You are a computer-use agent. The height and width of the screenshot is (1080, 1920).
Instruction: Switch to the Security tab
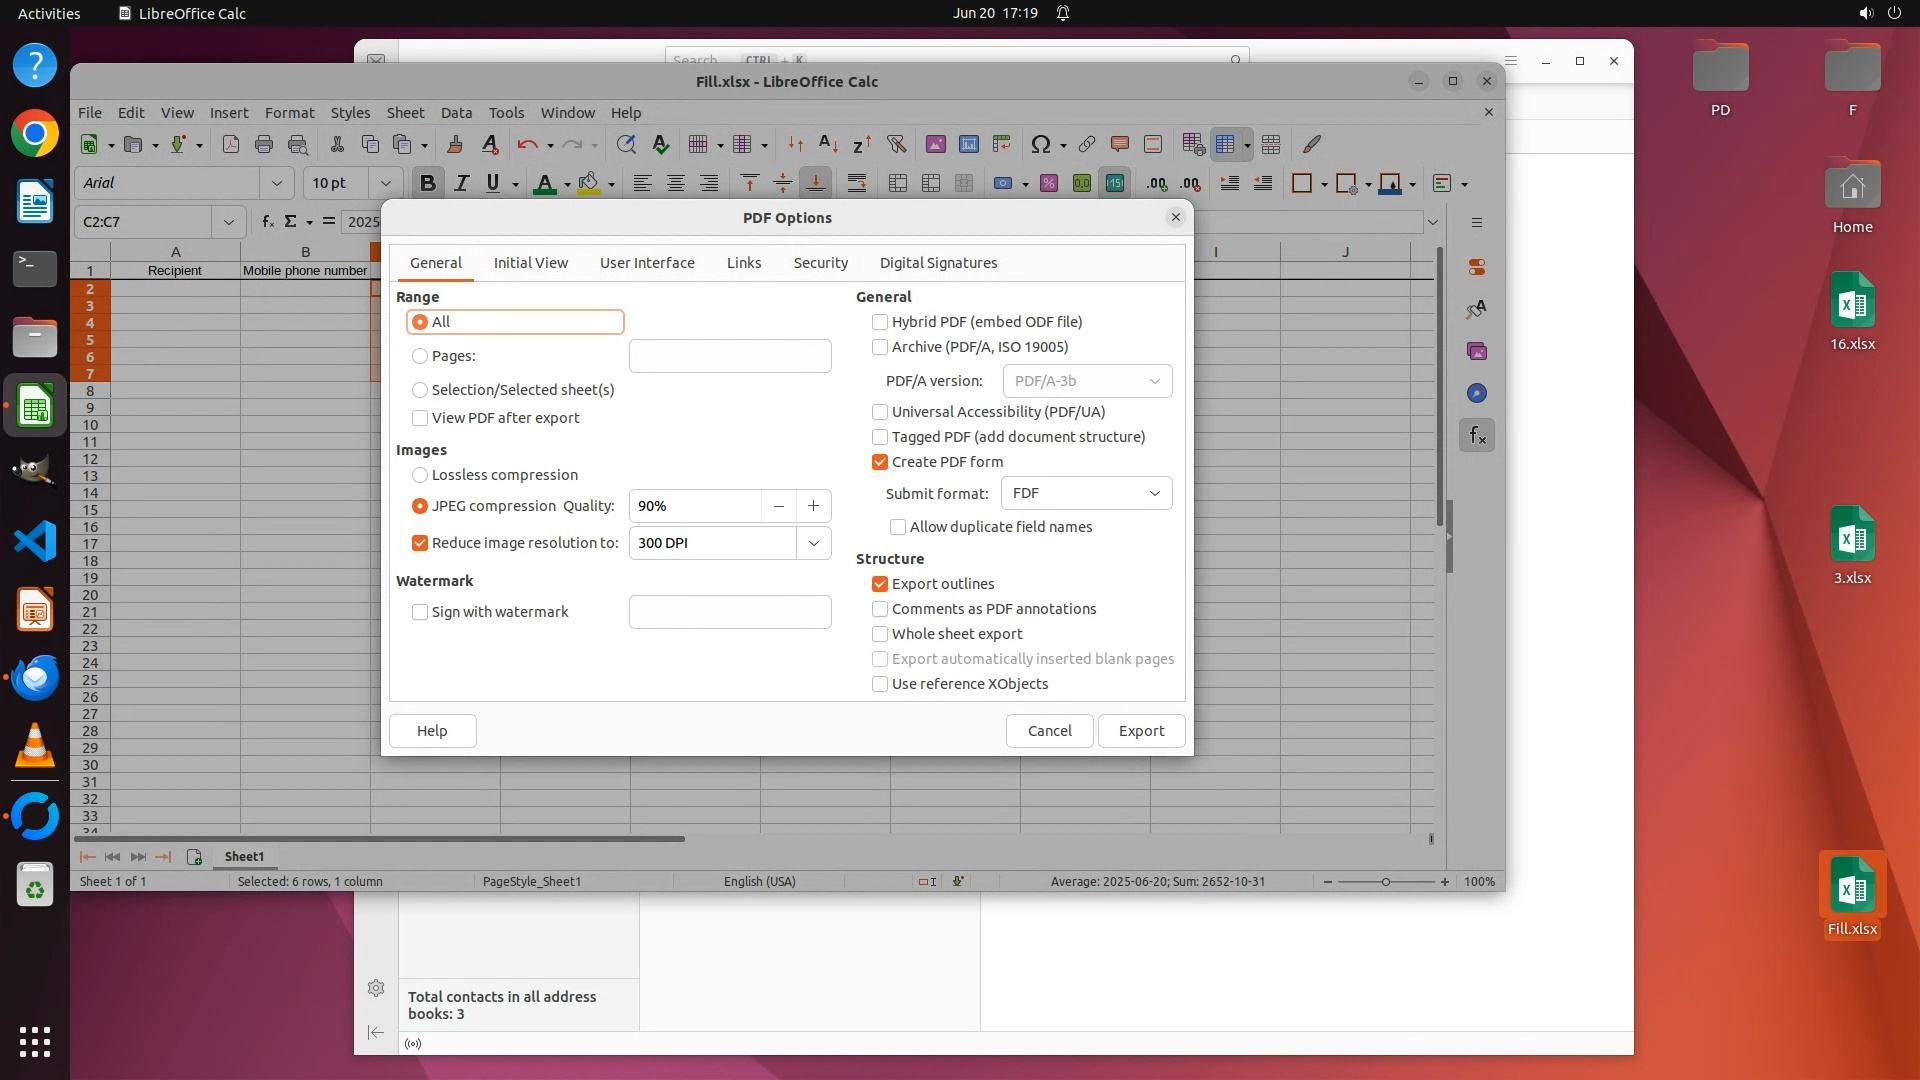click(x=820, y=263)
